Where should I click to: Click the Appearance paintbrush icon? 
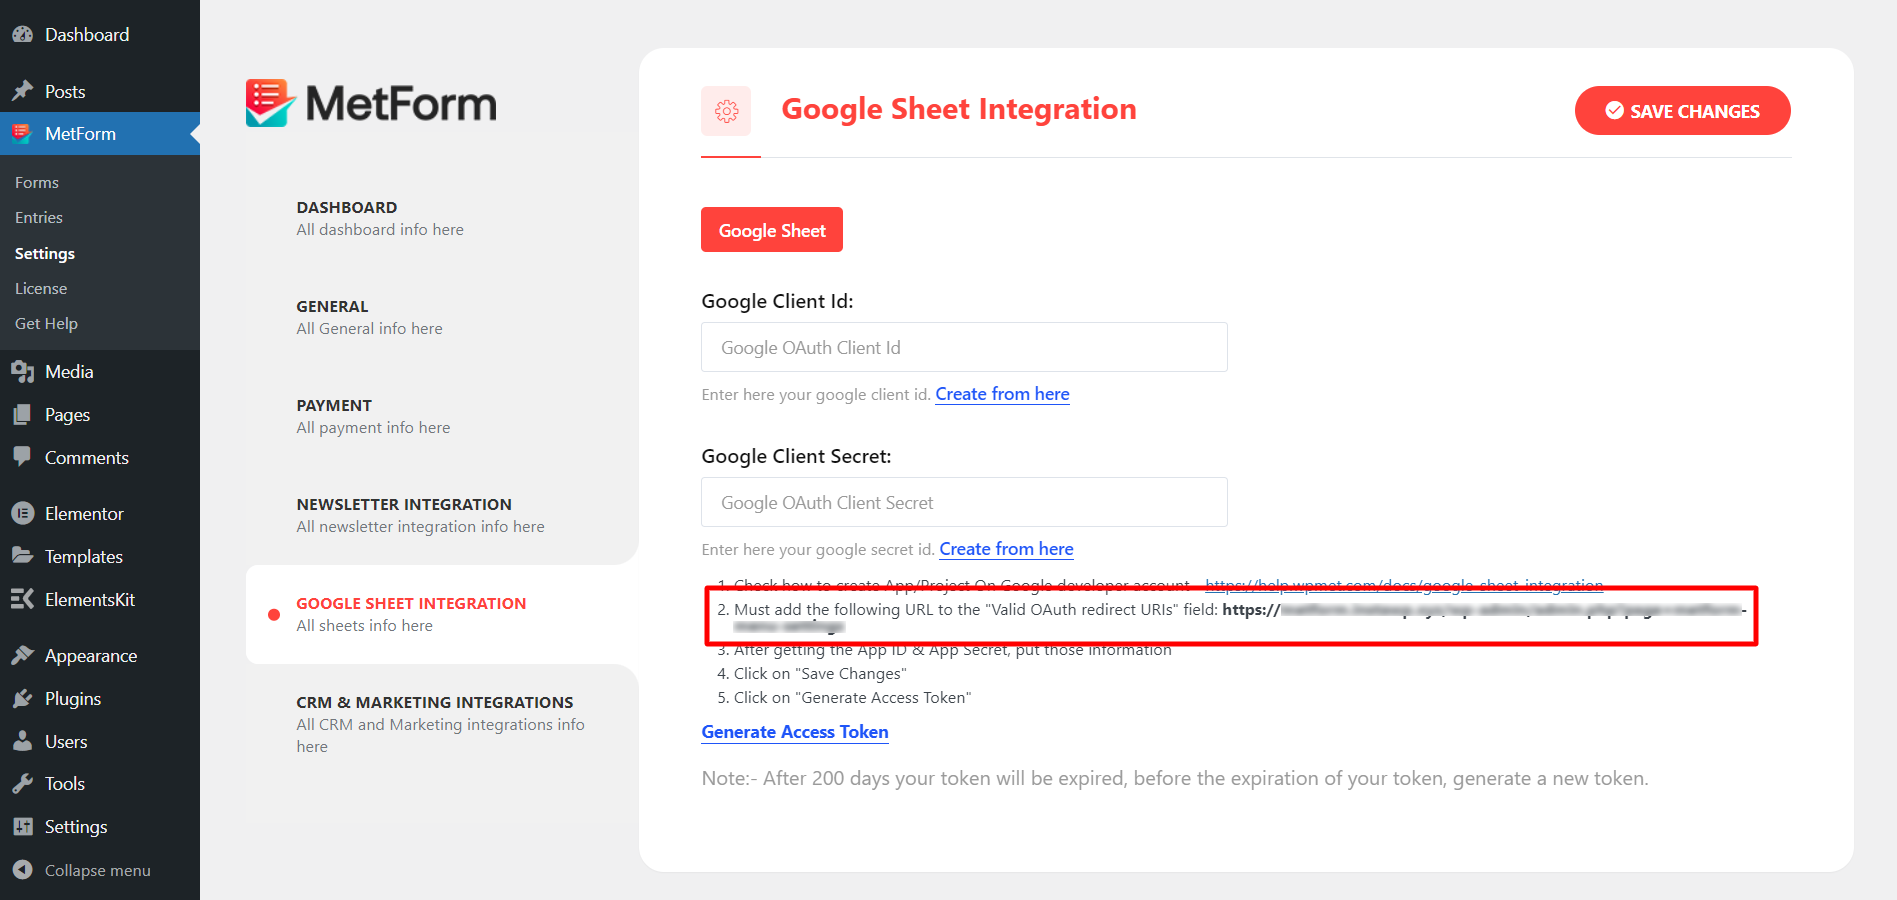22,655
